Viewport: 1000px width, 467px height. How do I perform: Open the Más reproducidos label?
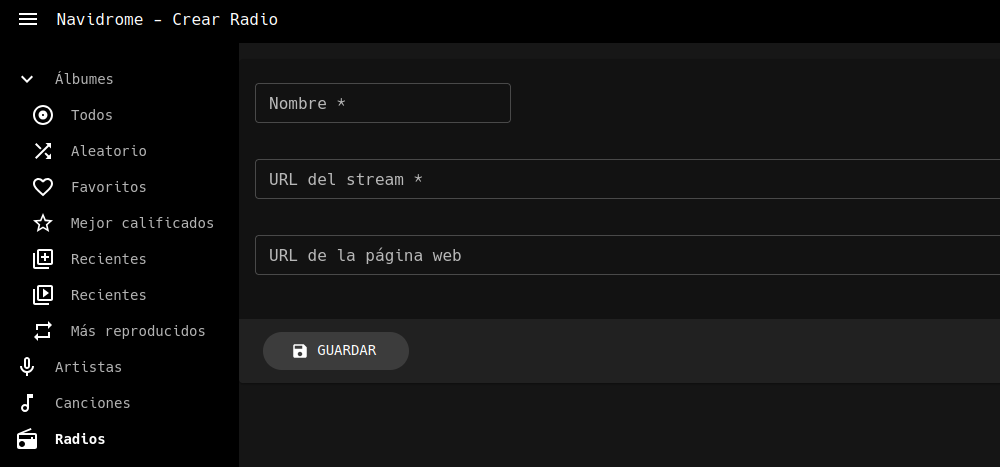(x=138, y=331)
